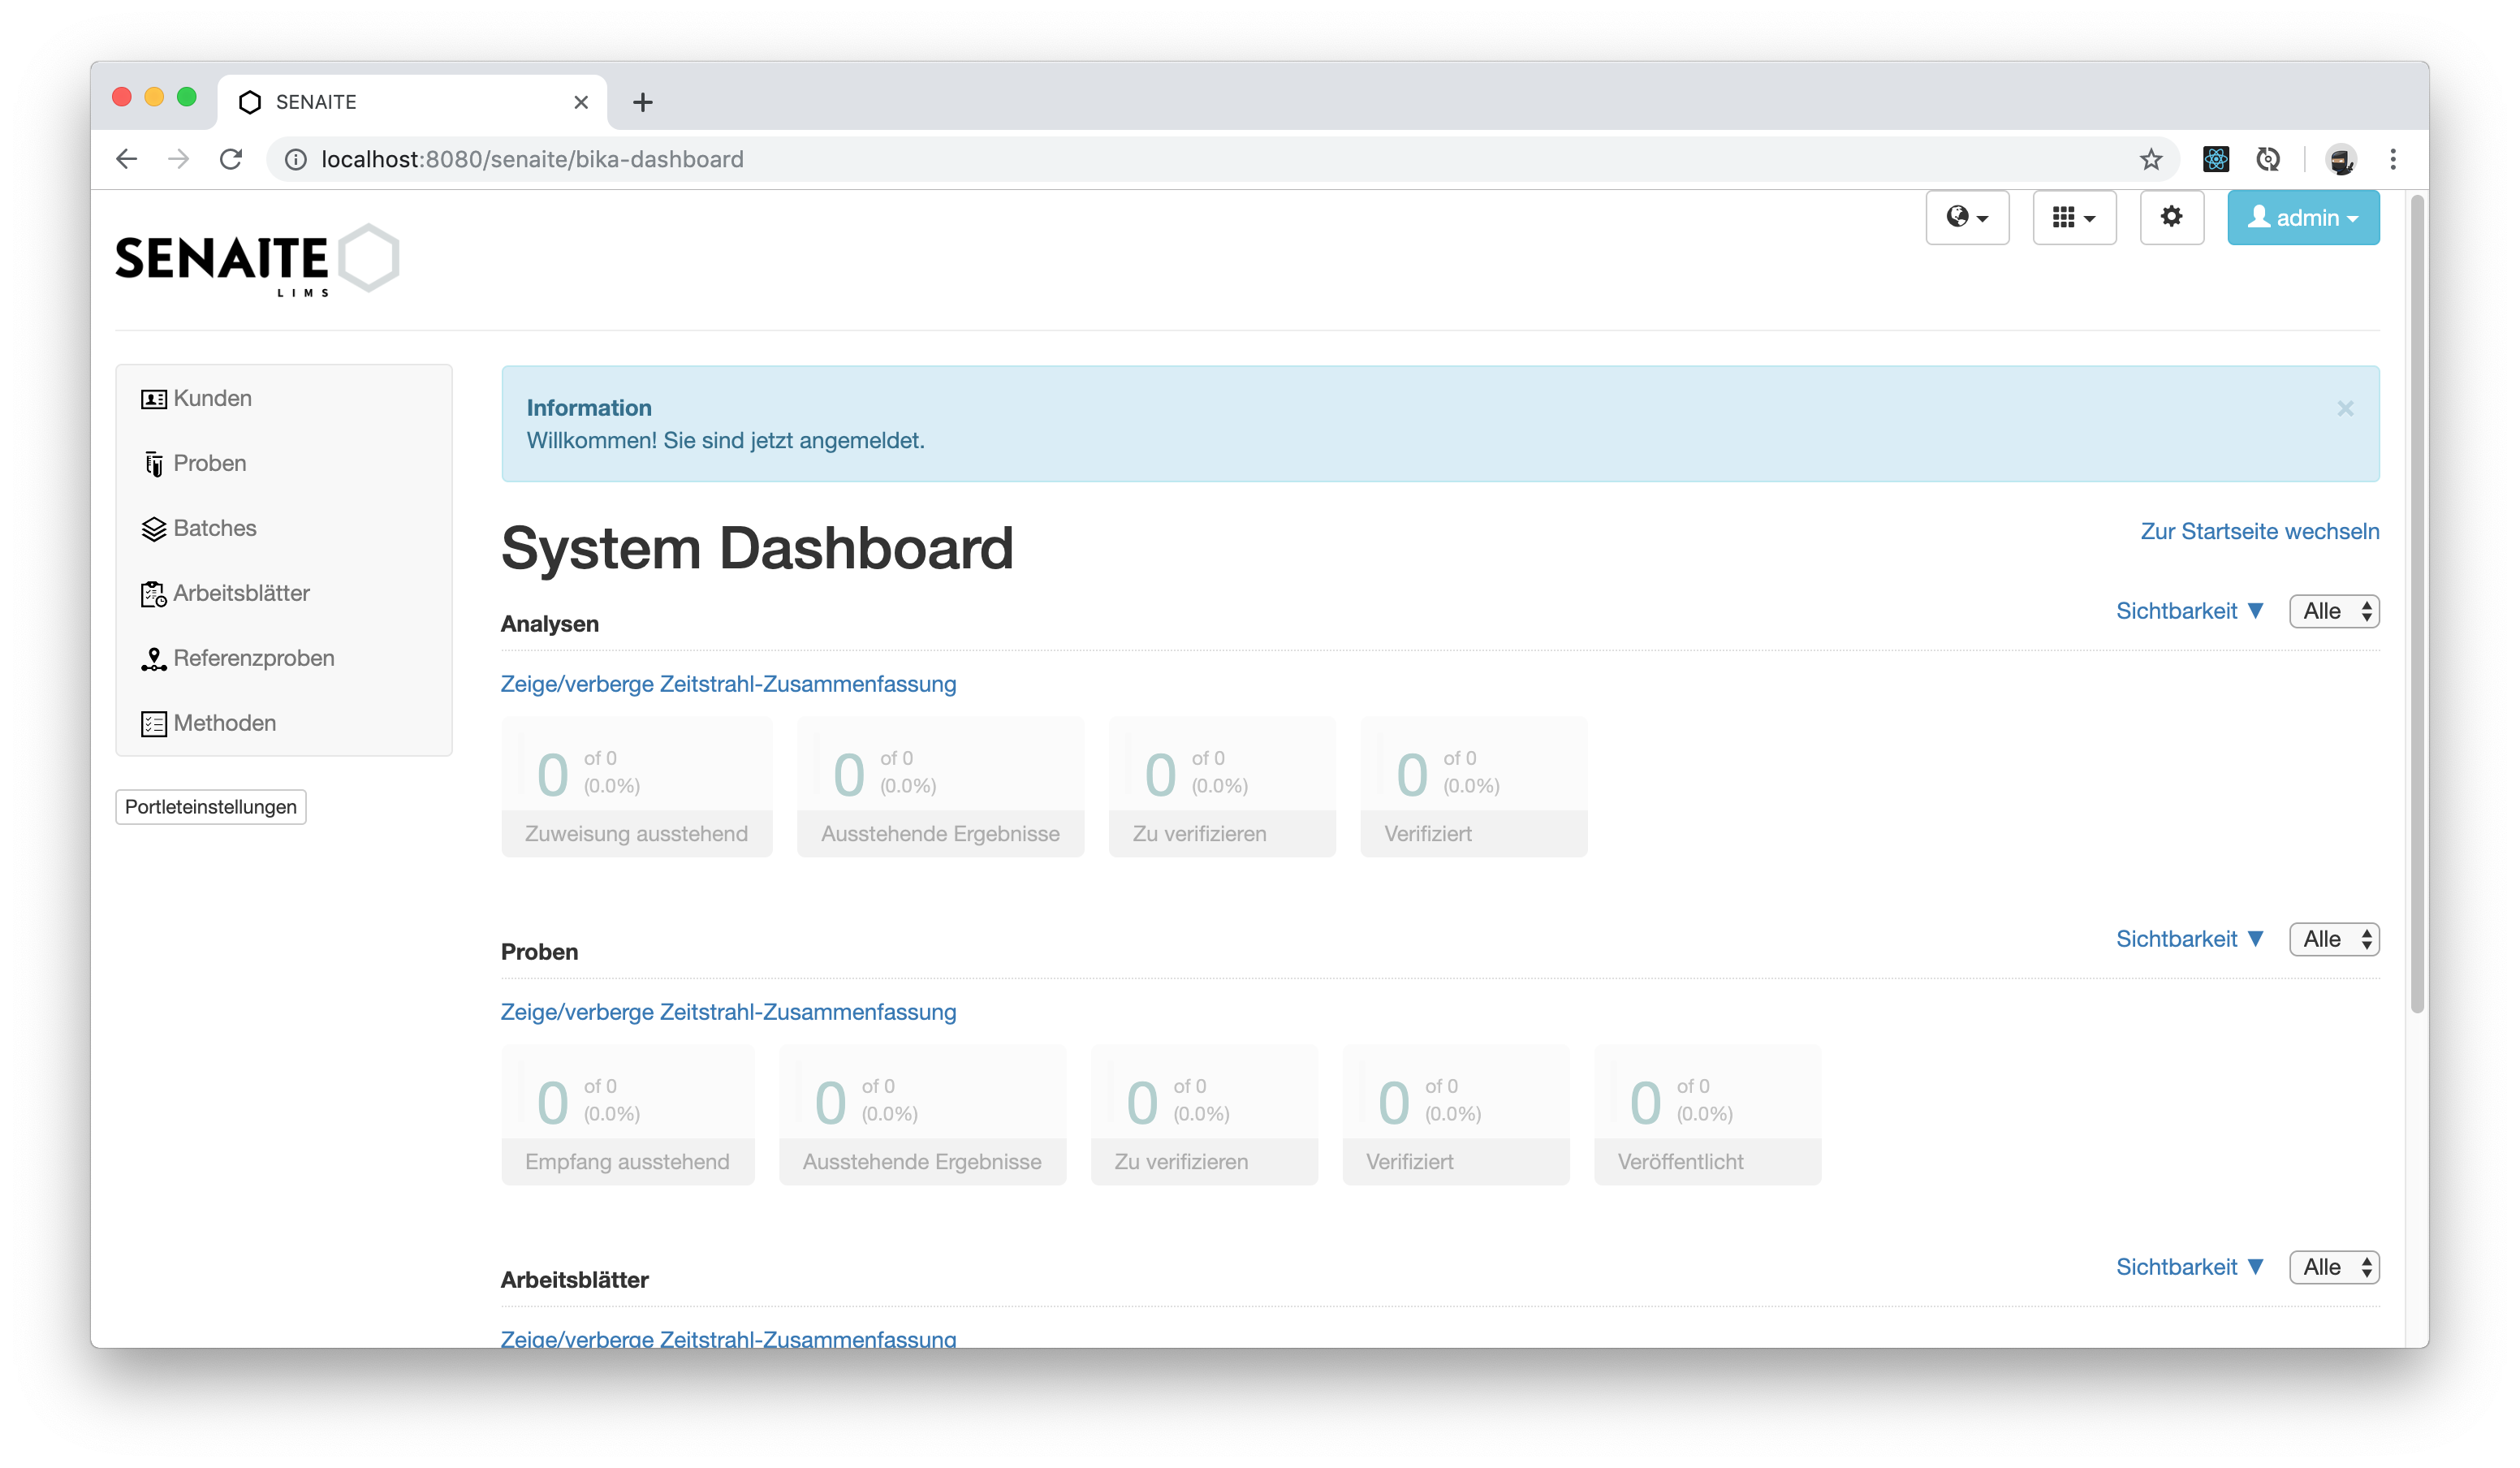Screen dimensions: 2520x1468
Task: Bookmark the page with the star icon
Action: 2150,159
